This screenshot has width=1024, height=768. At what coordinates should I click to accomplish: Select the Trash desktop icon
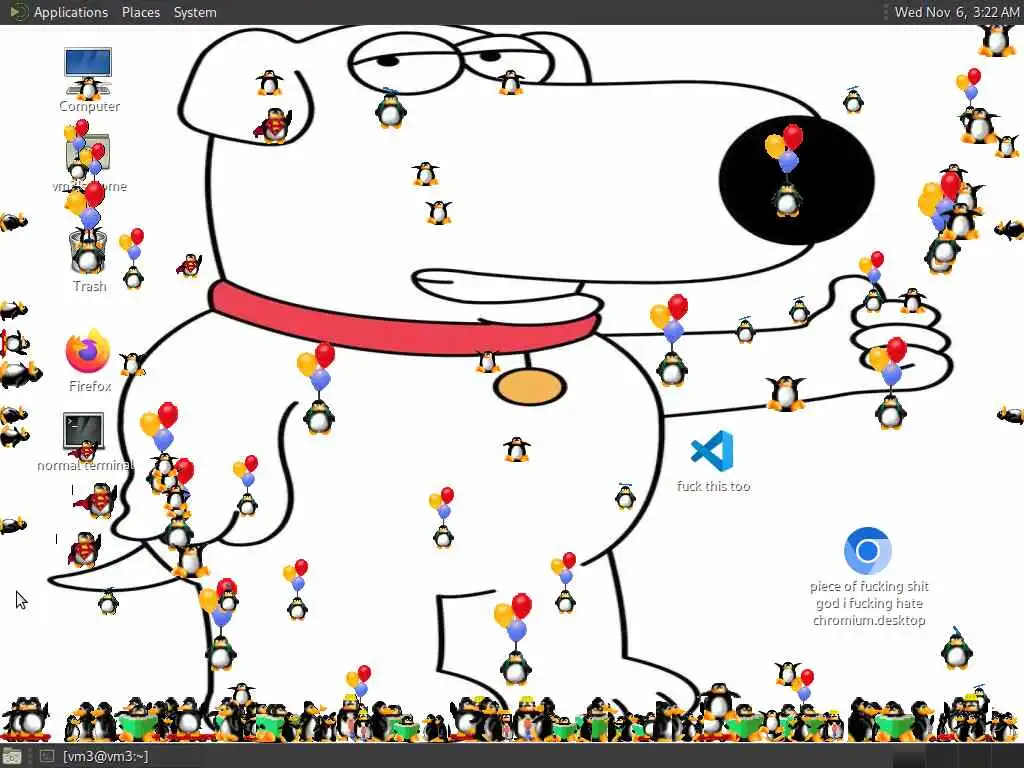pyautogui.click(x=88, y=251)
